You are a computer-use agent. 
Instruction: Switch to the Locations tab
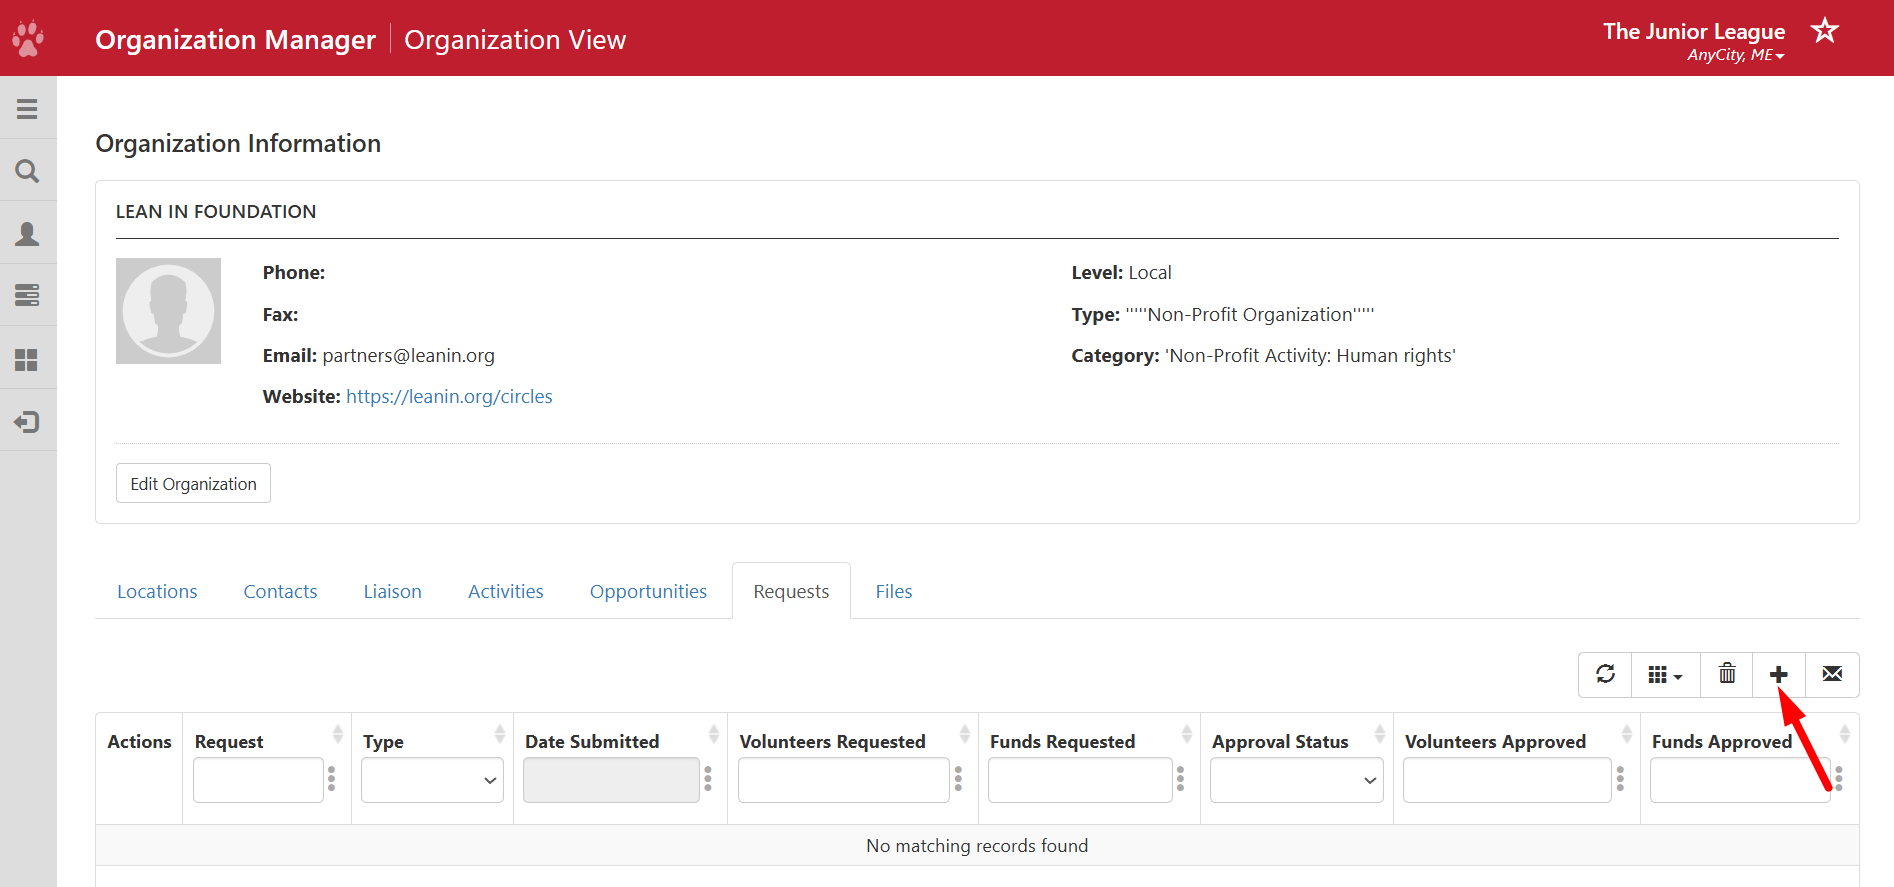click(157, 591)
